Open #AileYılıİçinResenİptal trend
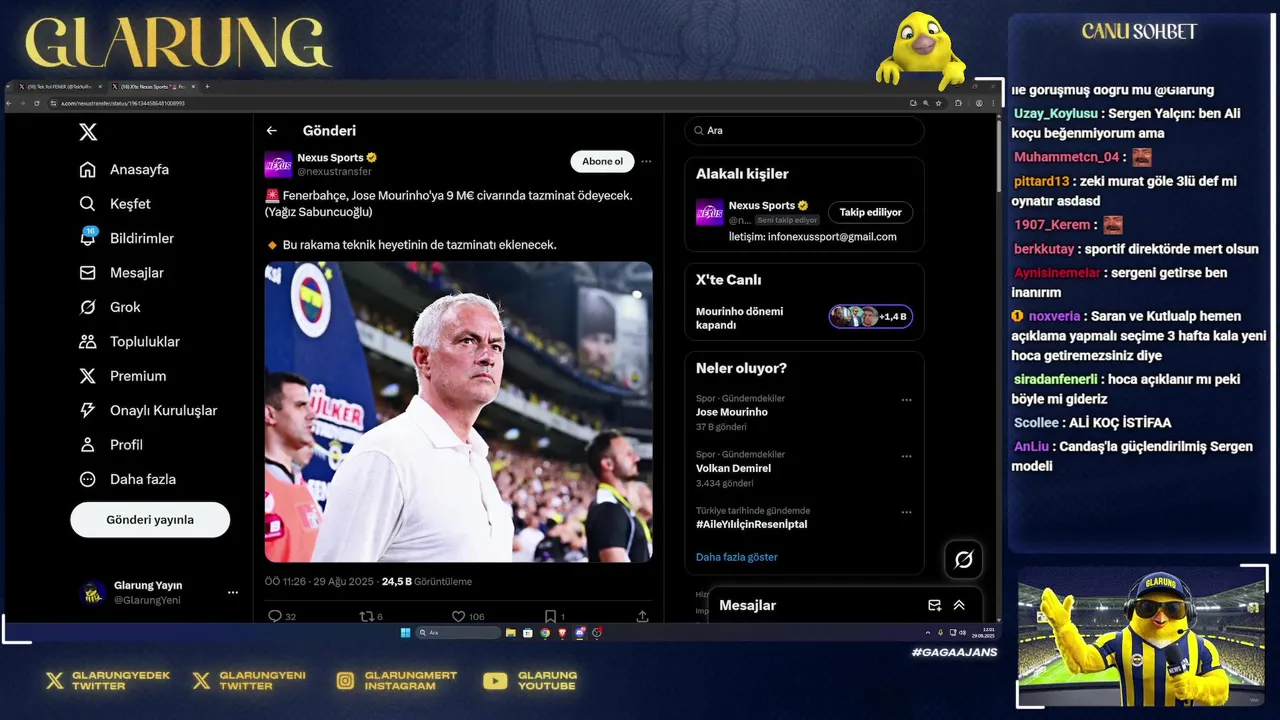 pyautogui.click(x=751, y=524)
